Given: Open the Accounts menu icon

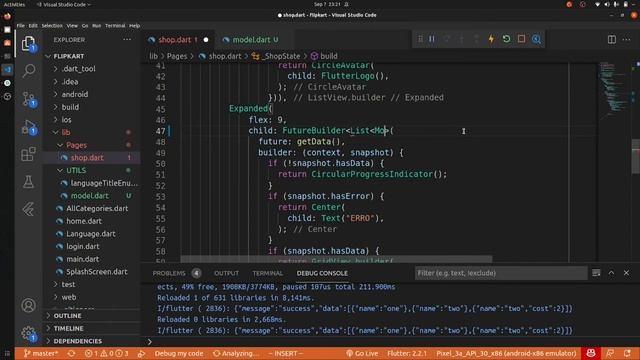Looking at the screenshot, I should tap(28, 305).
